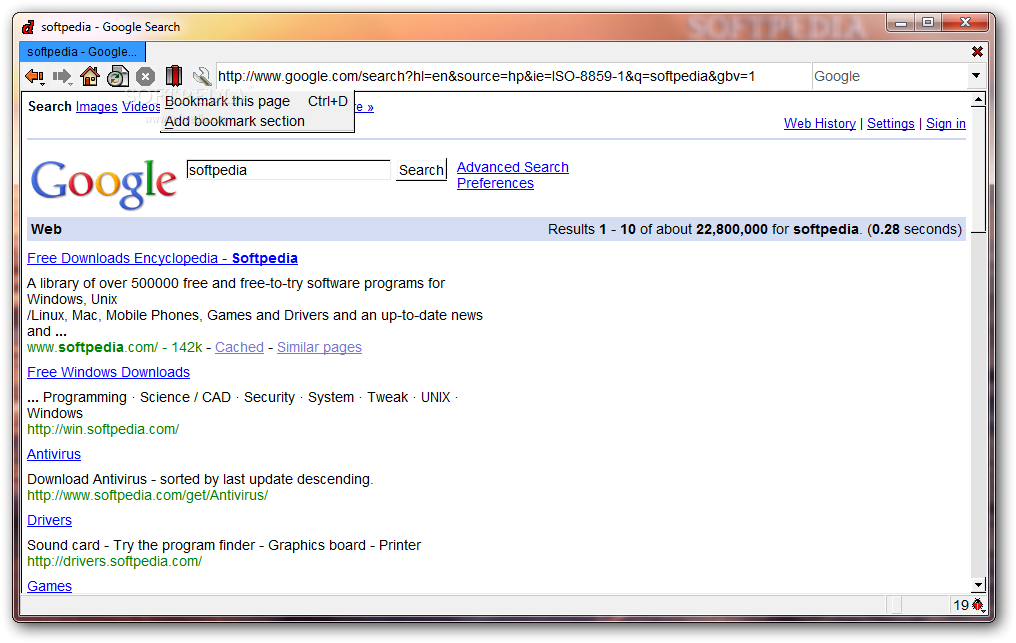Open the wrench tools icon
This screenshot has width=1016, height=643.
[x=202, y=76]
